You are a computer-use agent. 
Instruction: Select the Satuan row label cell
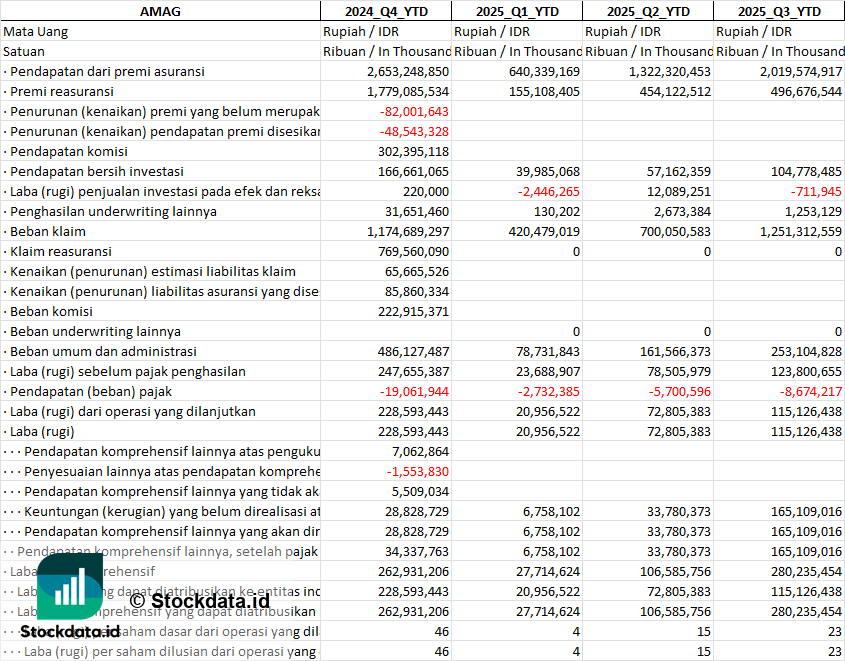(24, 51)
